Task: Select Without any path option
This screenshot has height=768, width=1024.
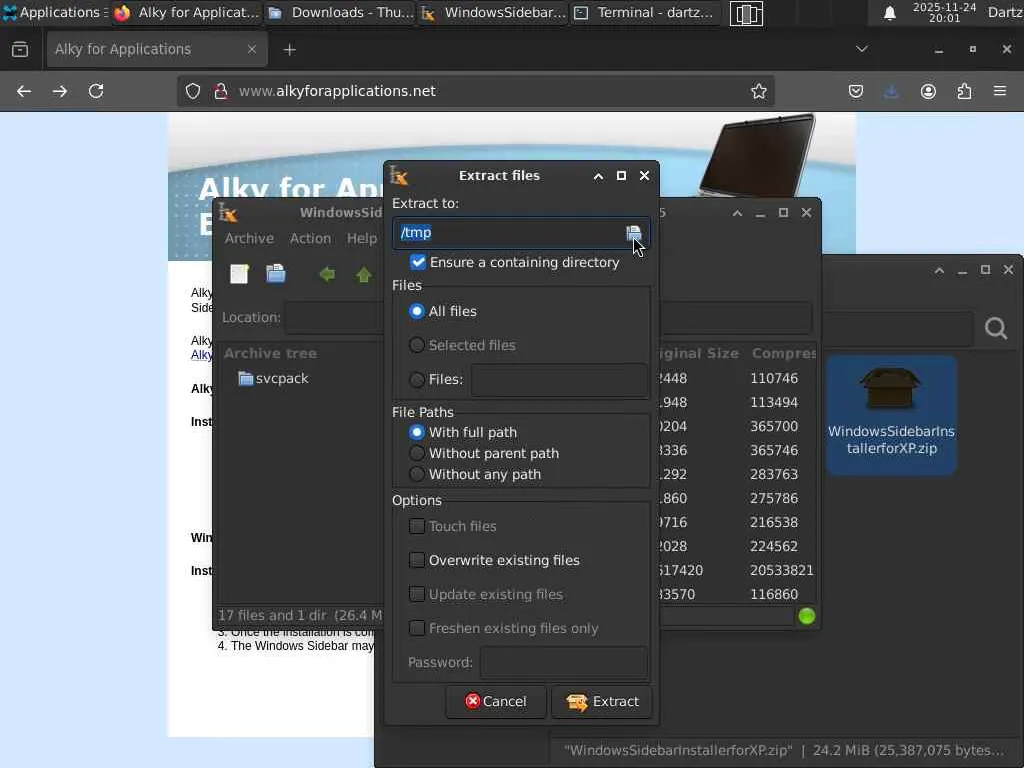Action: pyautogui.click(x=417, y=474)
